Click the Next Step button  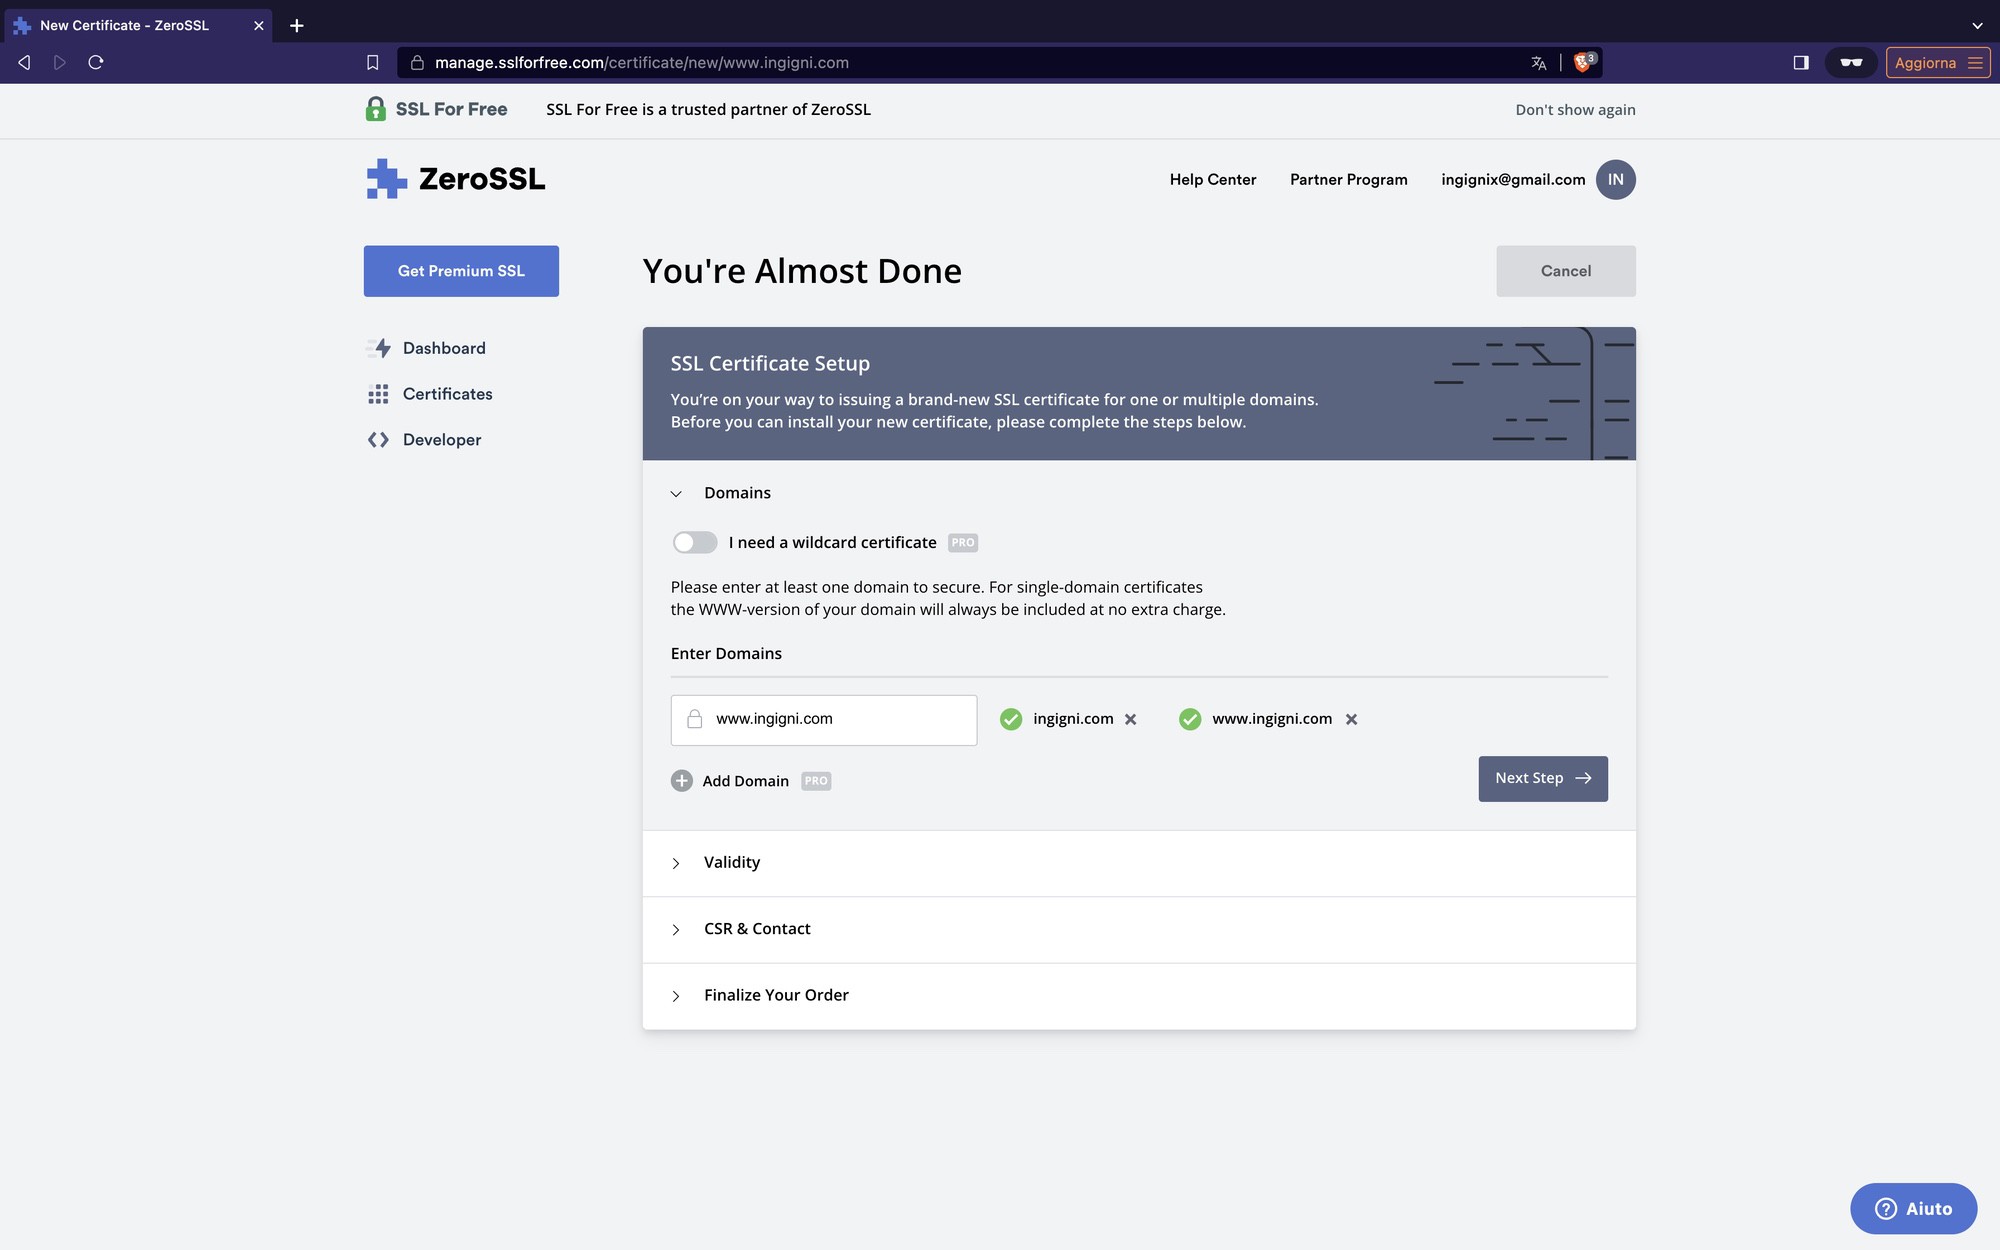click(1543, 779)
